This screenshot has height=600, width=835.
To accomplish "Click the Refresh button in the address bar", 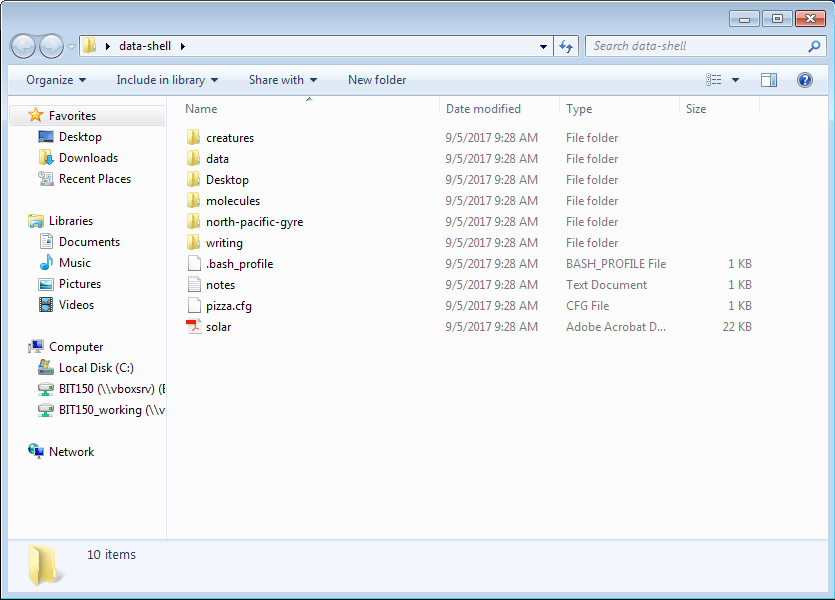I will pyautogui.click(x=566, y=45).
